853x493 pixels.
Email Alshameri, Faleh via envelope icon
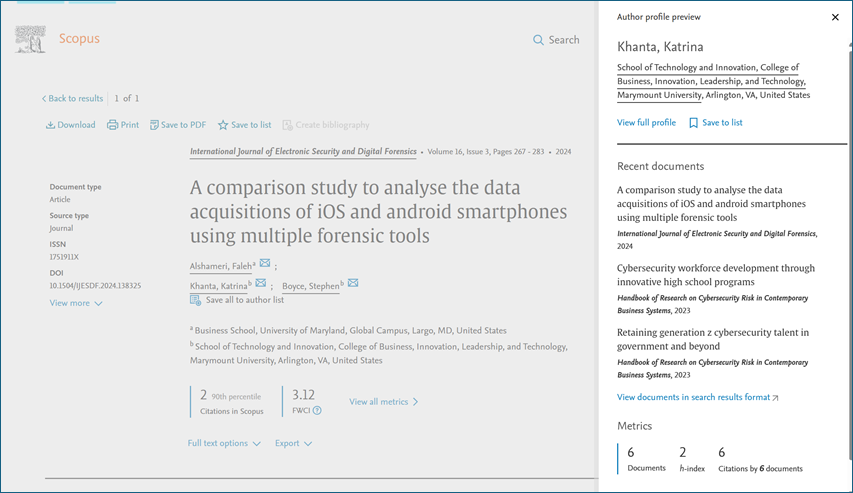coord(265,264)
